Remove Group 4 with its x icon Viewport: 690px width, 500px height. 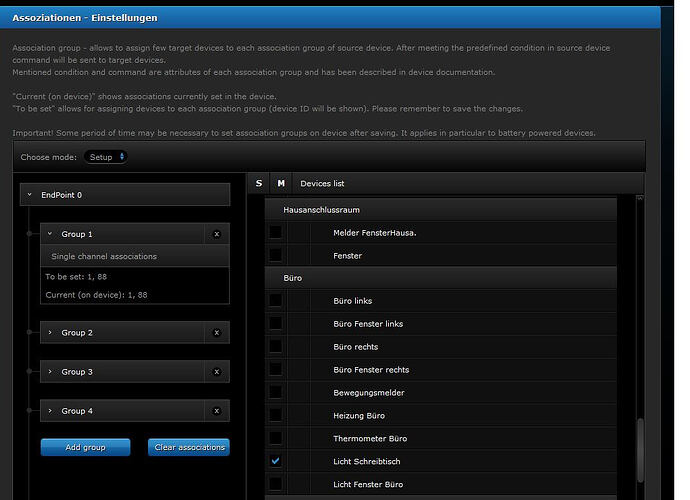(217, 411)
